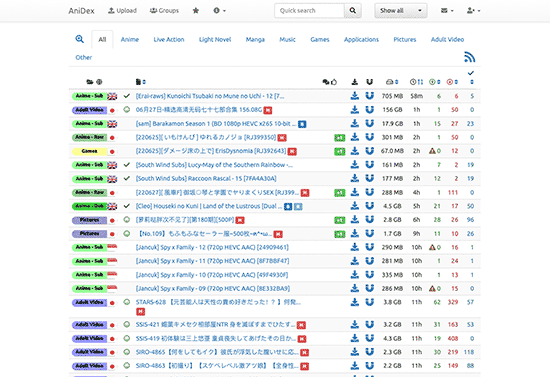
Task: Open magnet link for Spy x Family - 12
Action: pyautogui.click(x=369, y=247)
